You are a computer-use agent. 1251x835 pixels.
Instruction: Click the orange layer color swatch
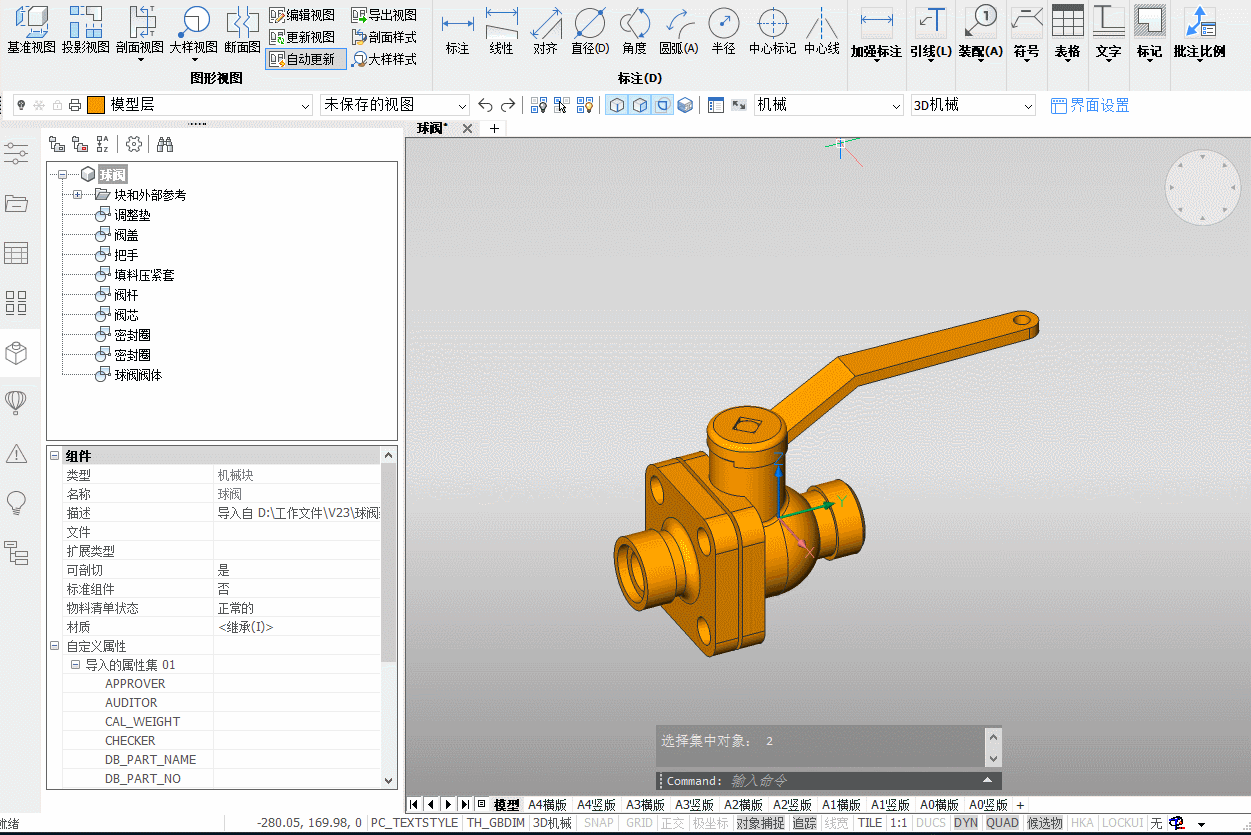coord(96,105)
